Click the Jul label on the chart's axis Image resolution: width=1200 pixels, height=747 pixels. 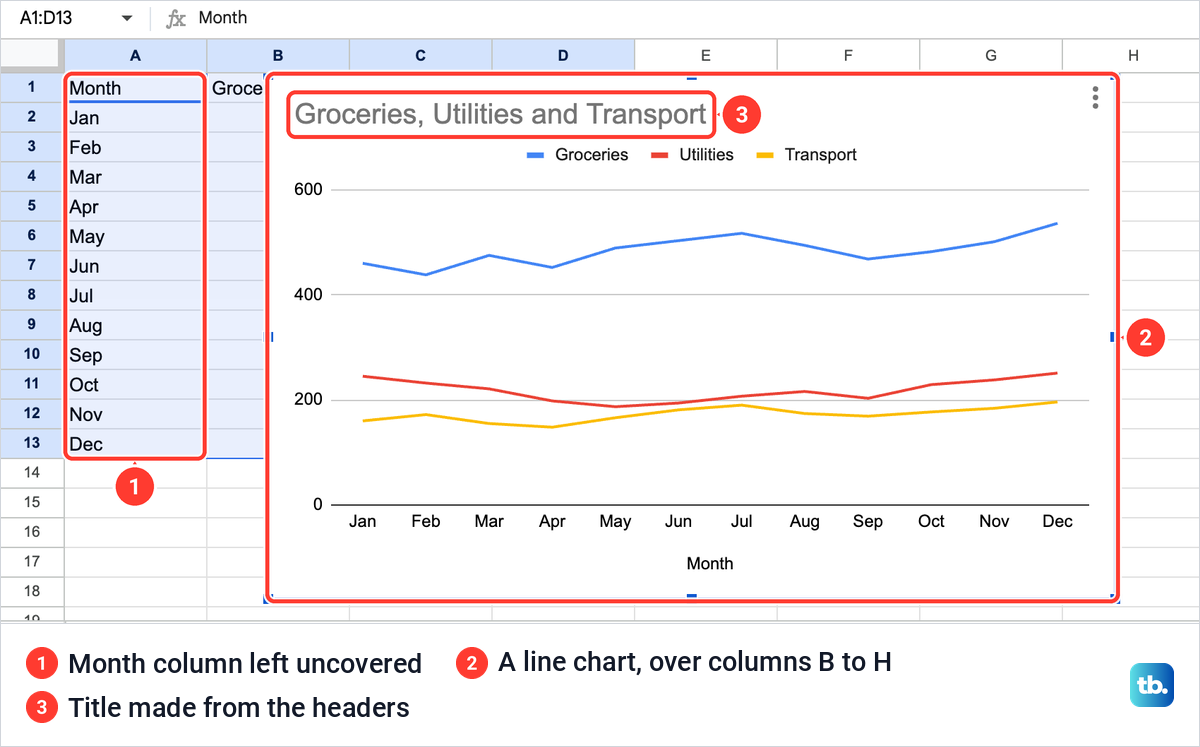tap(742, 521)
